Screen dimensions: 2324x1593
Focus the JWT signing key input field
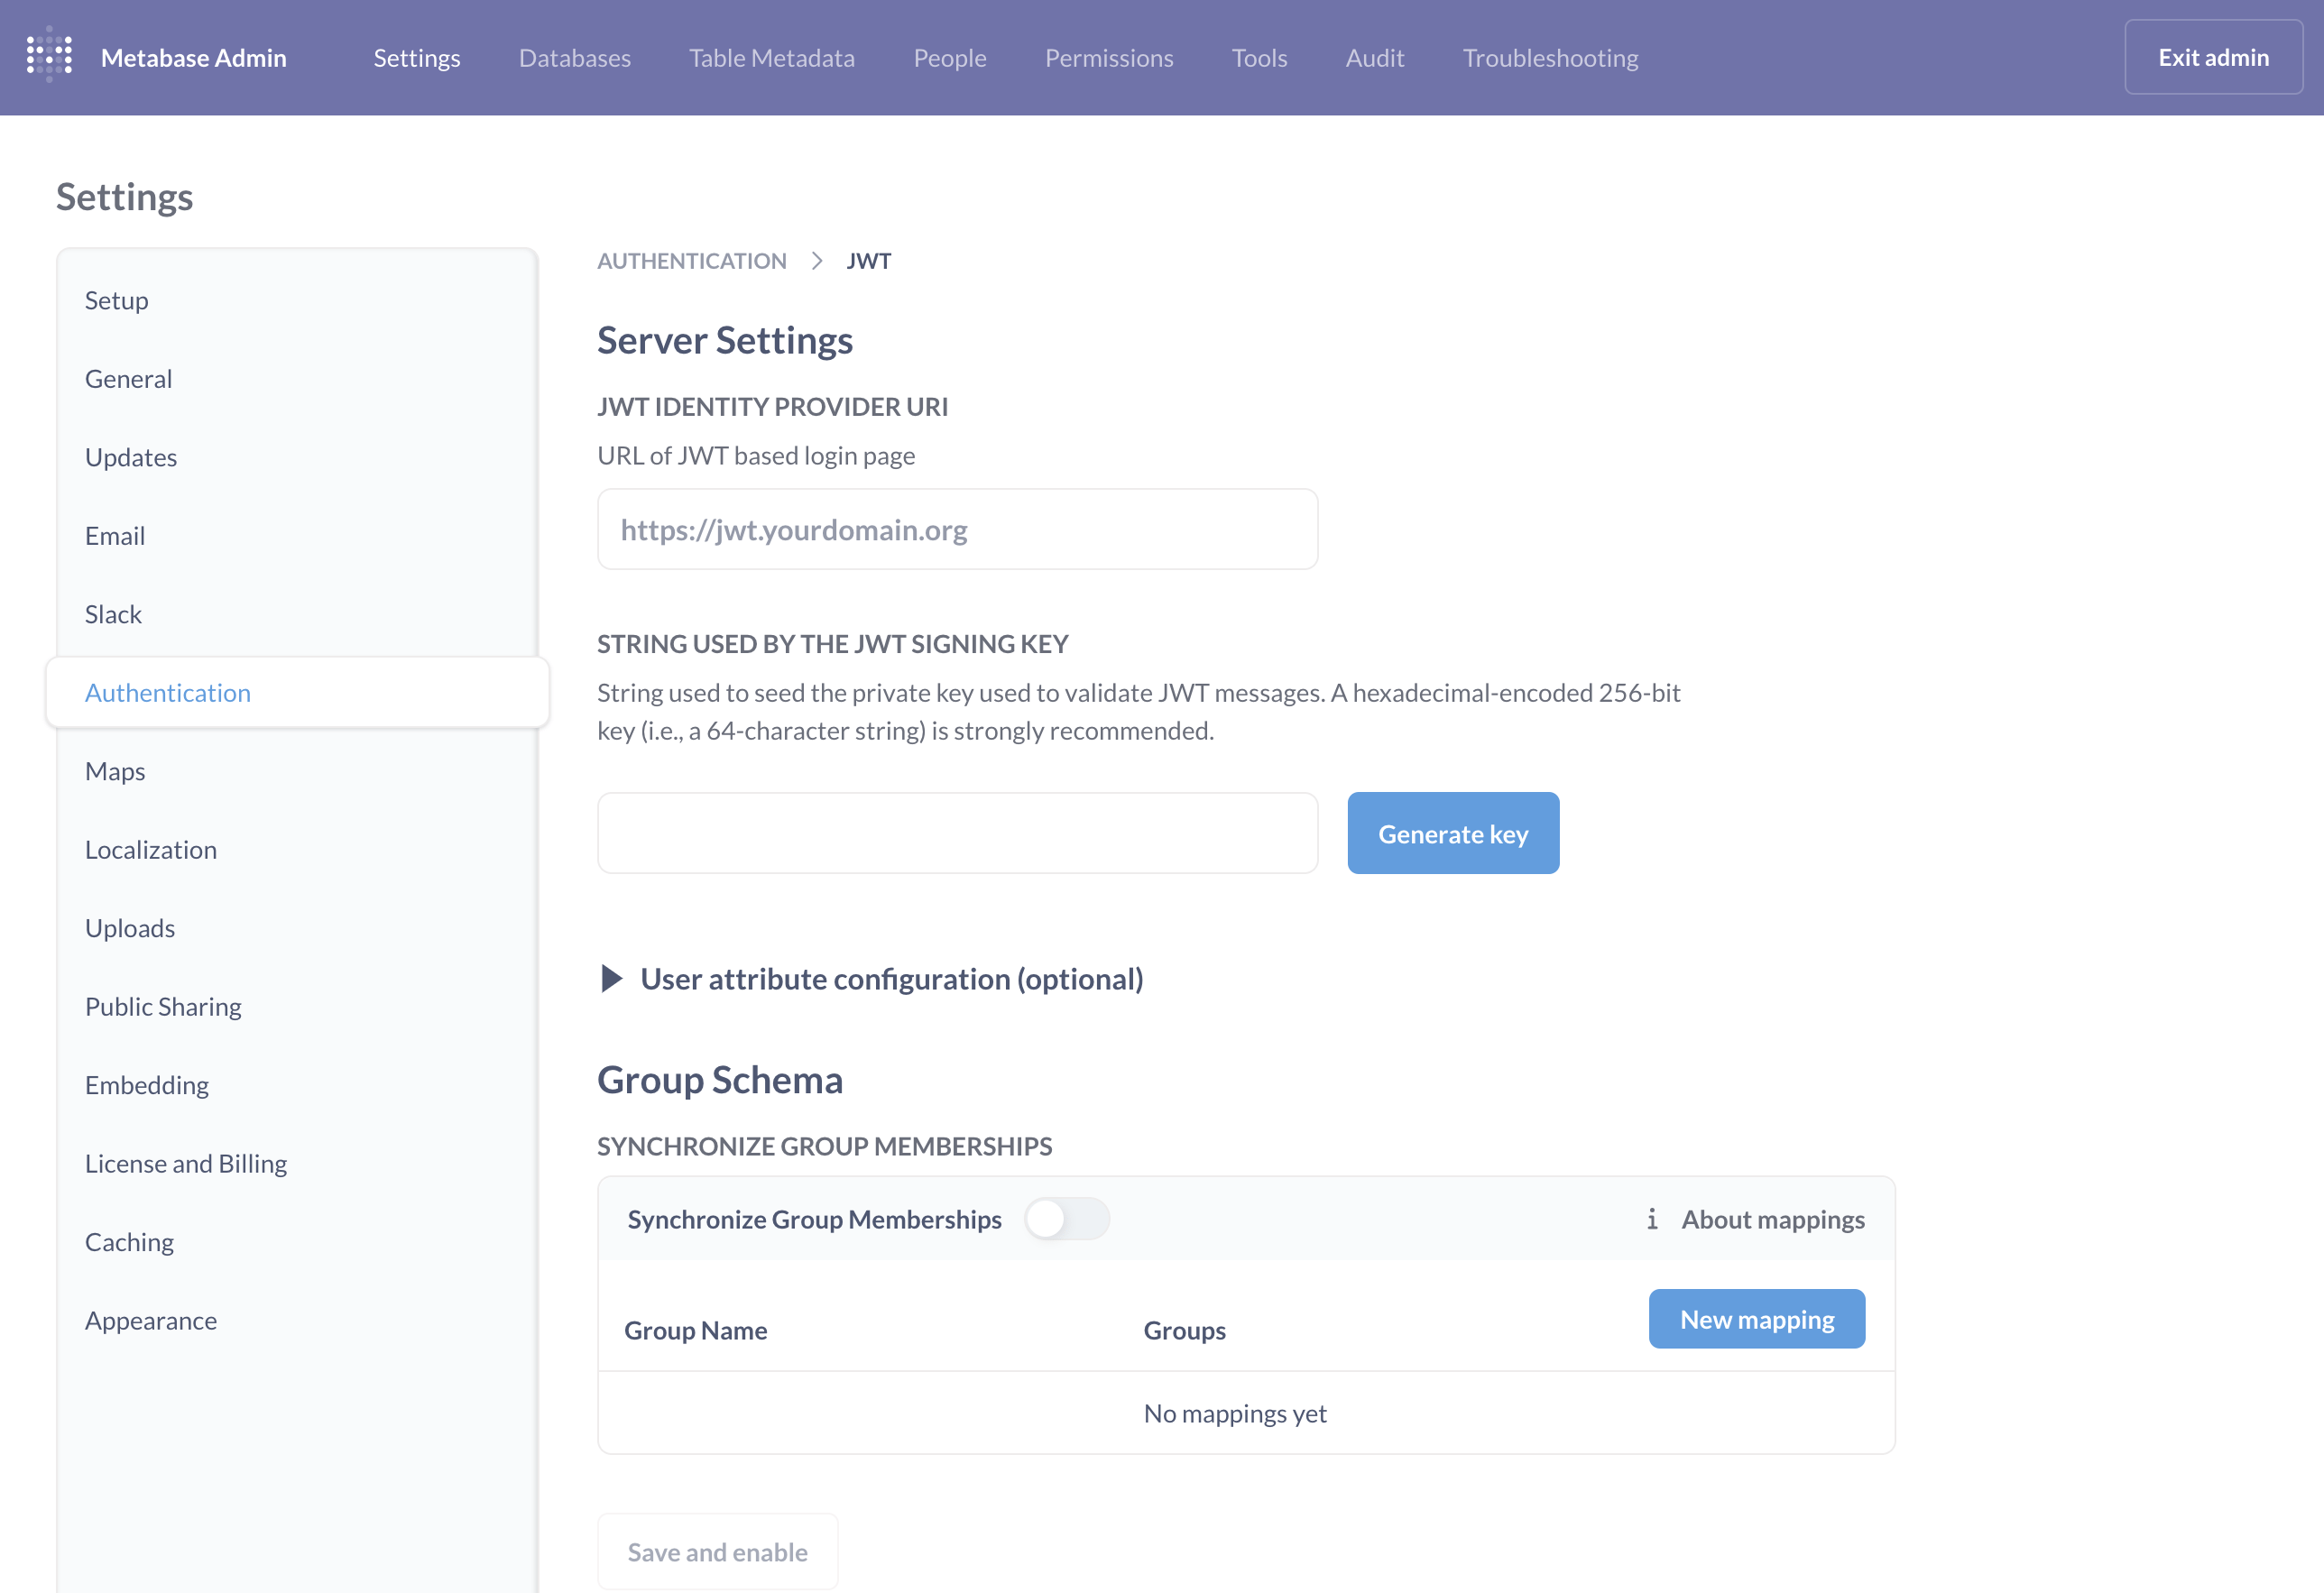(x=957, y=833)
